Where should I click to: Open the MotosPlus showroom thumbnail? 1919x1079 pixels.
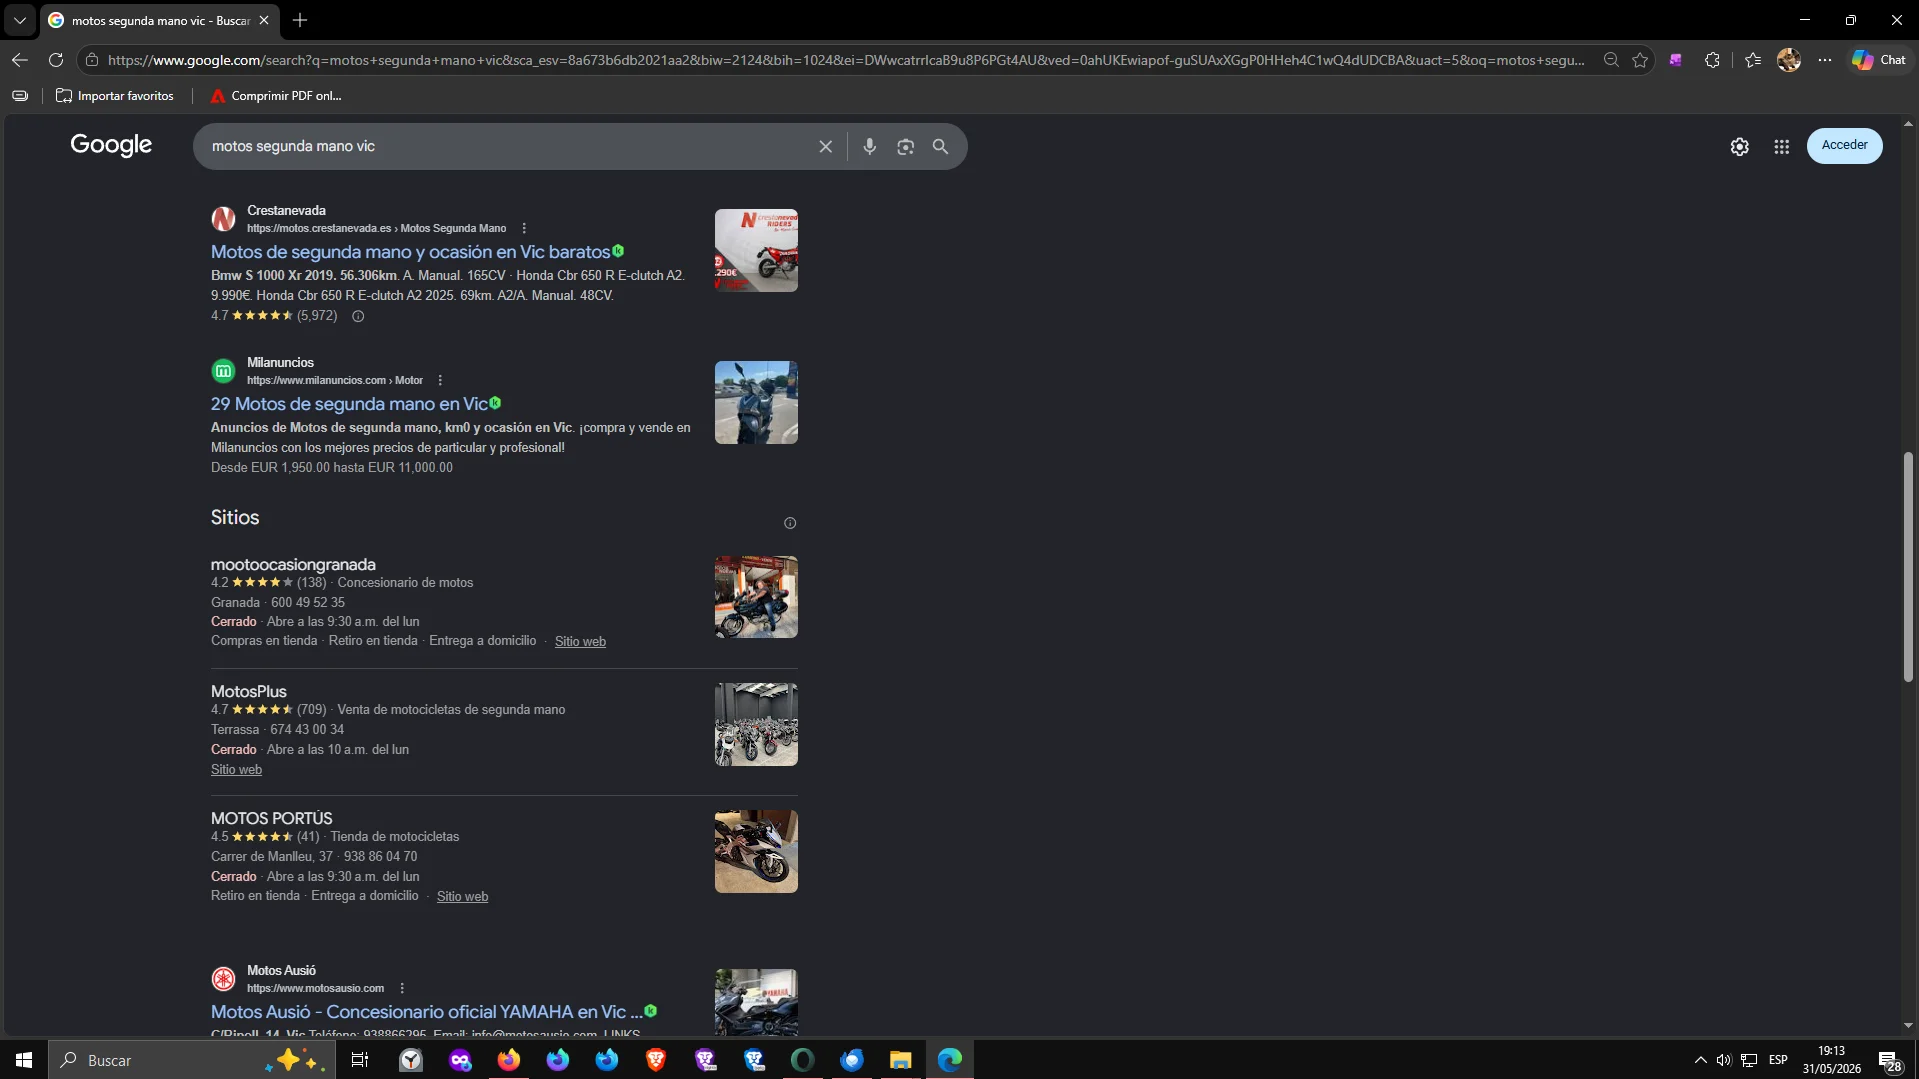pyautogui.click(x=756, y=724)
